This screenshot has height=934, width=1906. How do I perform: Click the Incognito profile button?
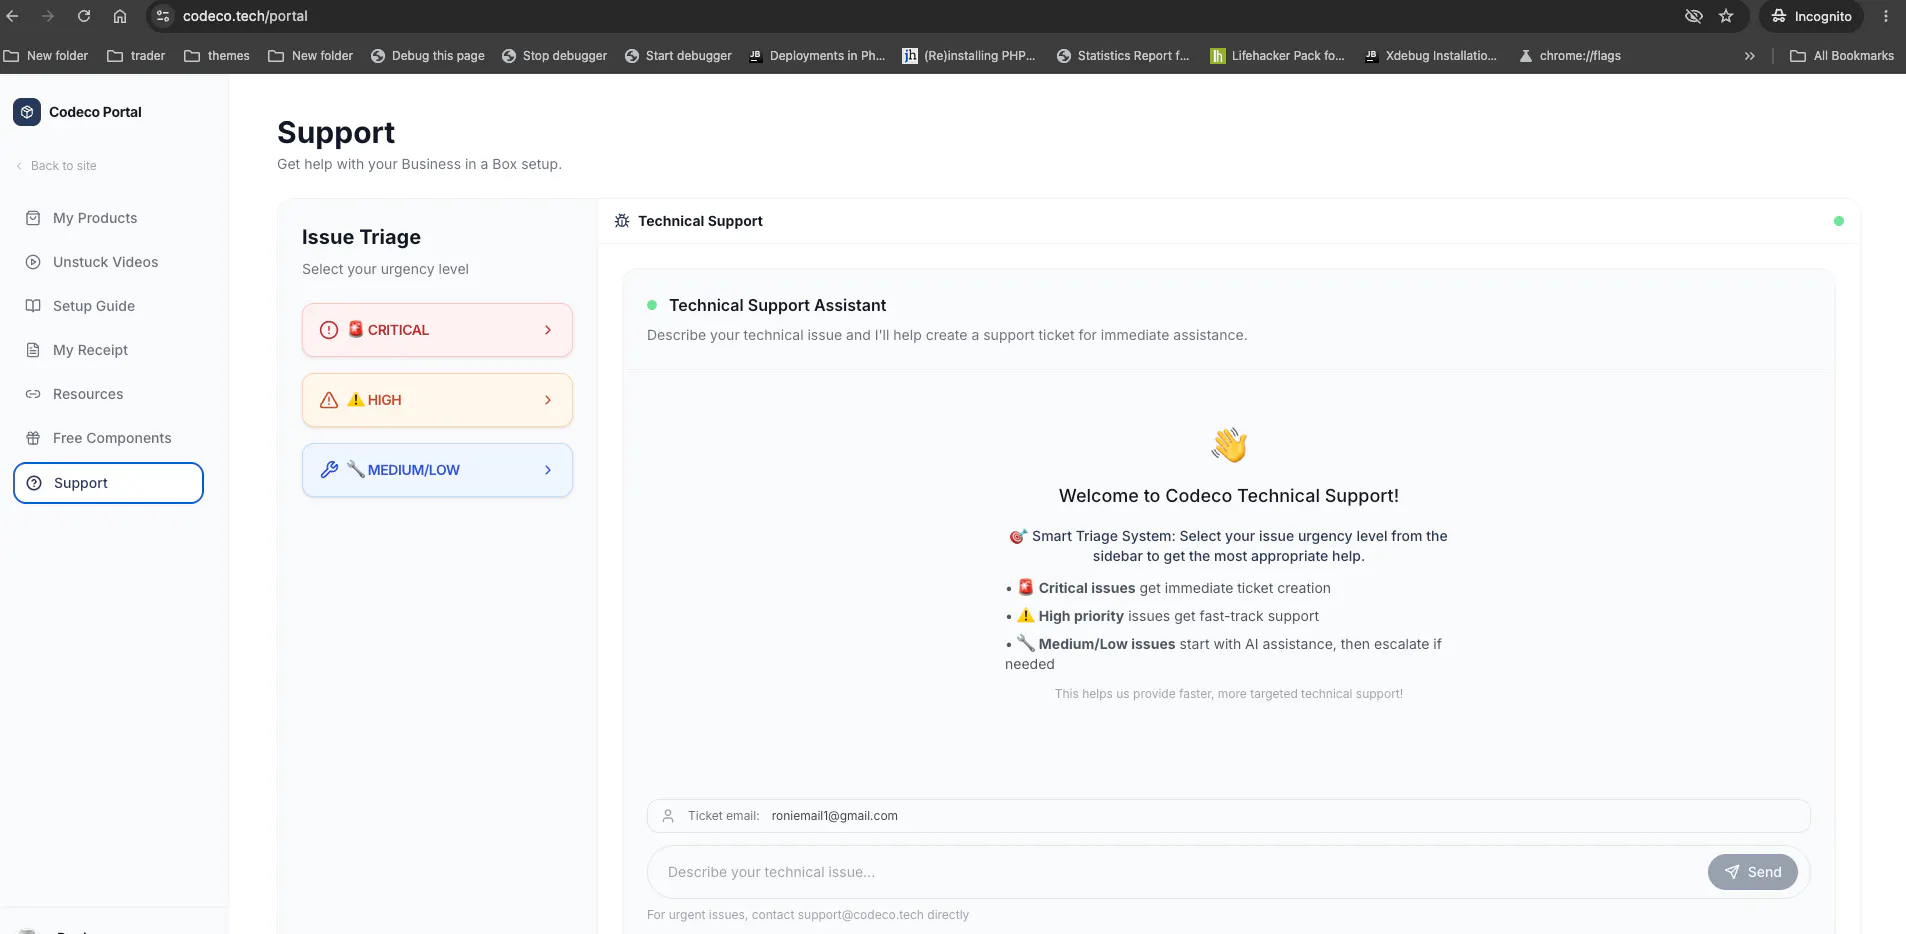pos(1811,16)
